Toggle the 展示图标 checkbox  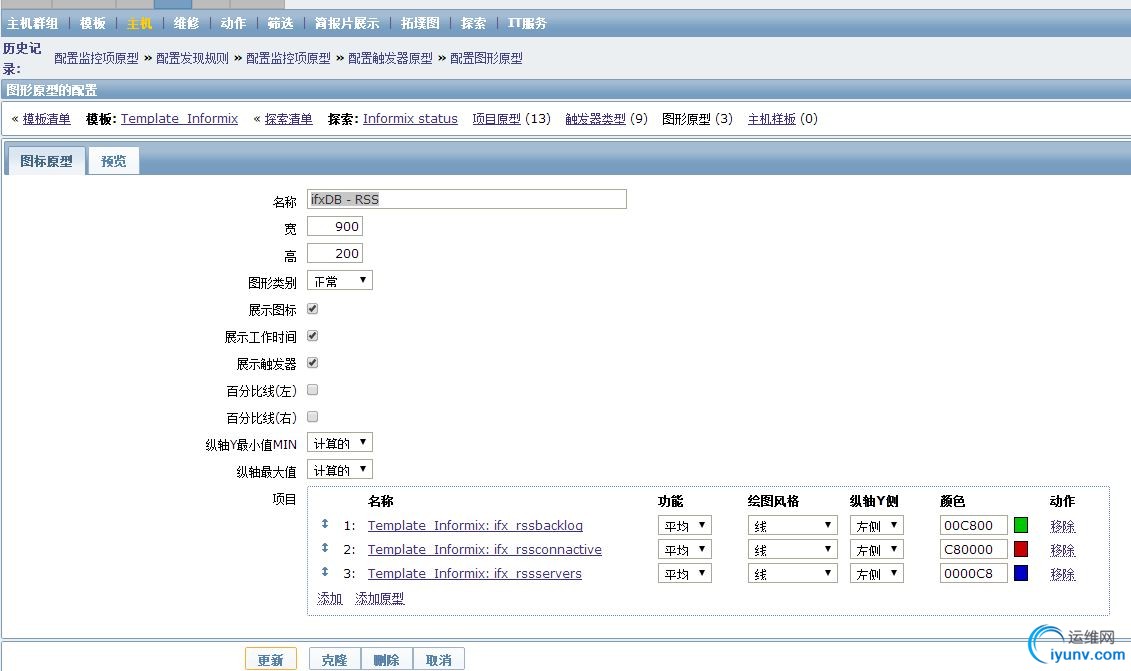click(312, 309)
